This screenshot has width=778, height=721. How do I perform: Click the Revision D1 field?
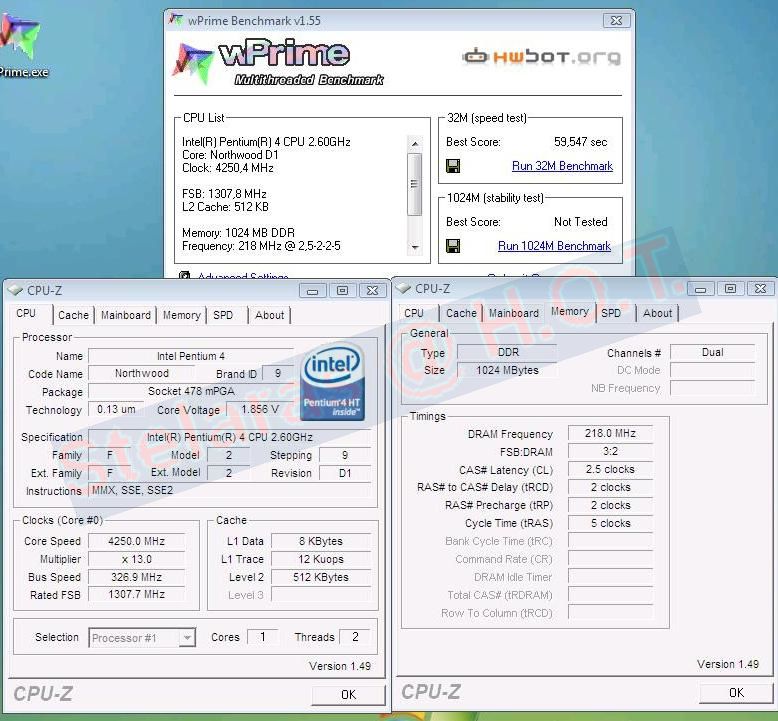point(345,473)
